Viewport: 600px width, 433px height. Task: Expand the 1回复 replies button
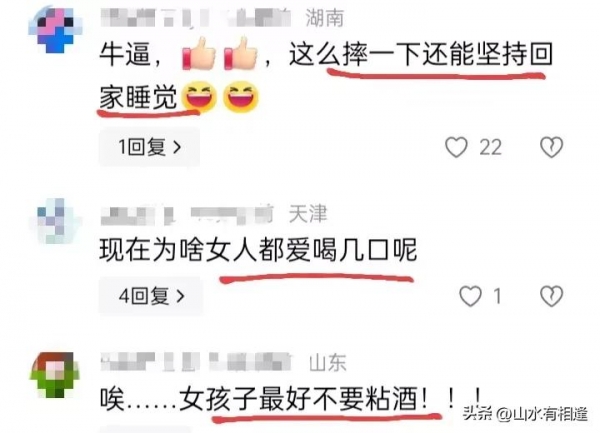pyautogui.click(x=149, y=147)
